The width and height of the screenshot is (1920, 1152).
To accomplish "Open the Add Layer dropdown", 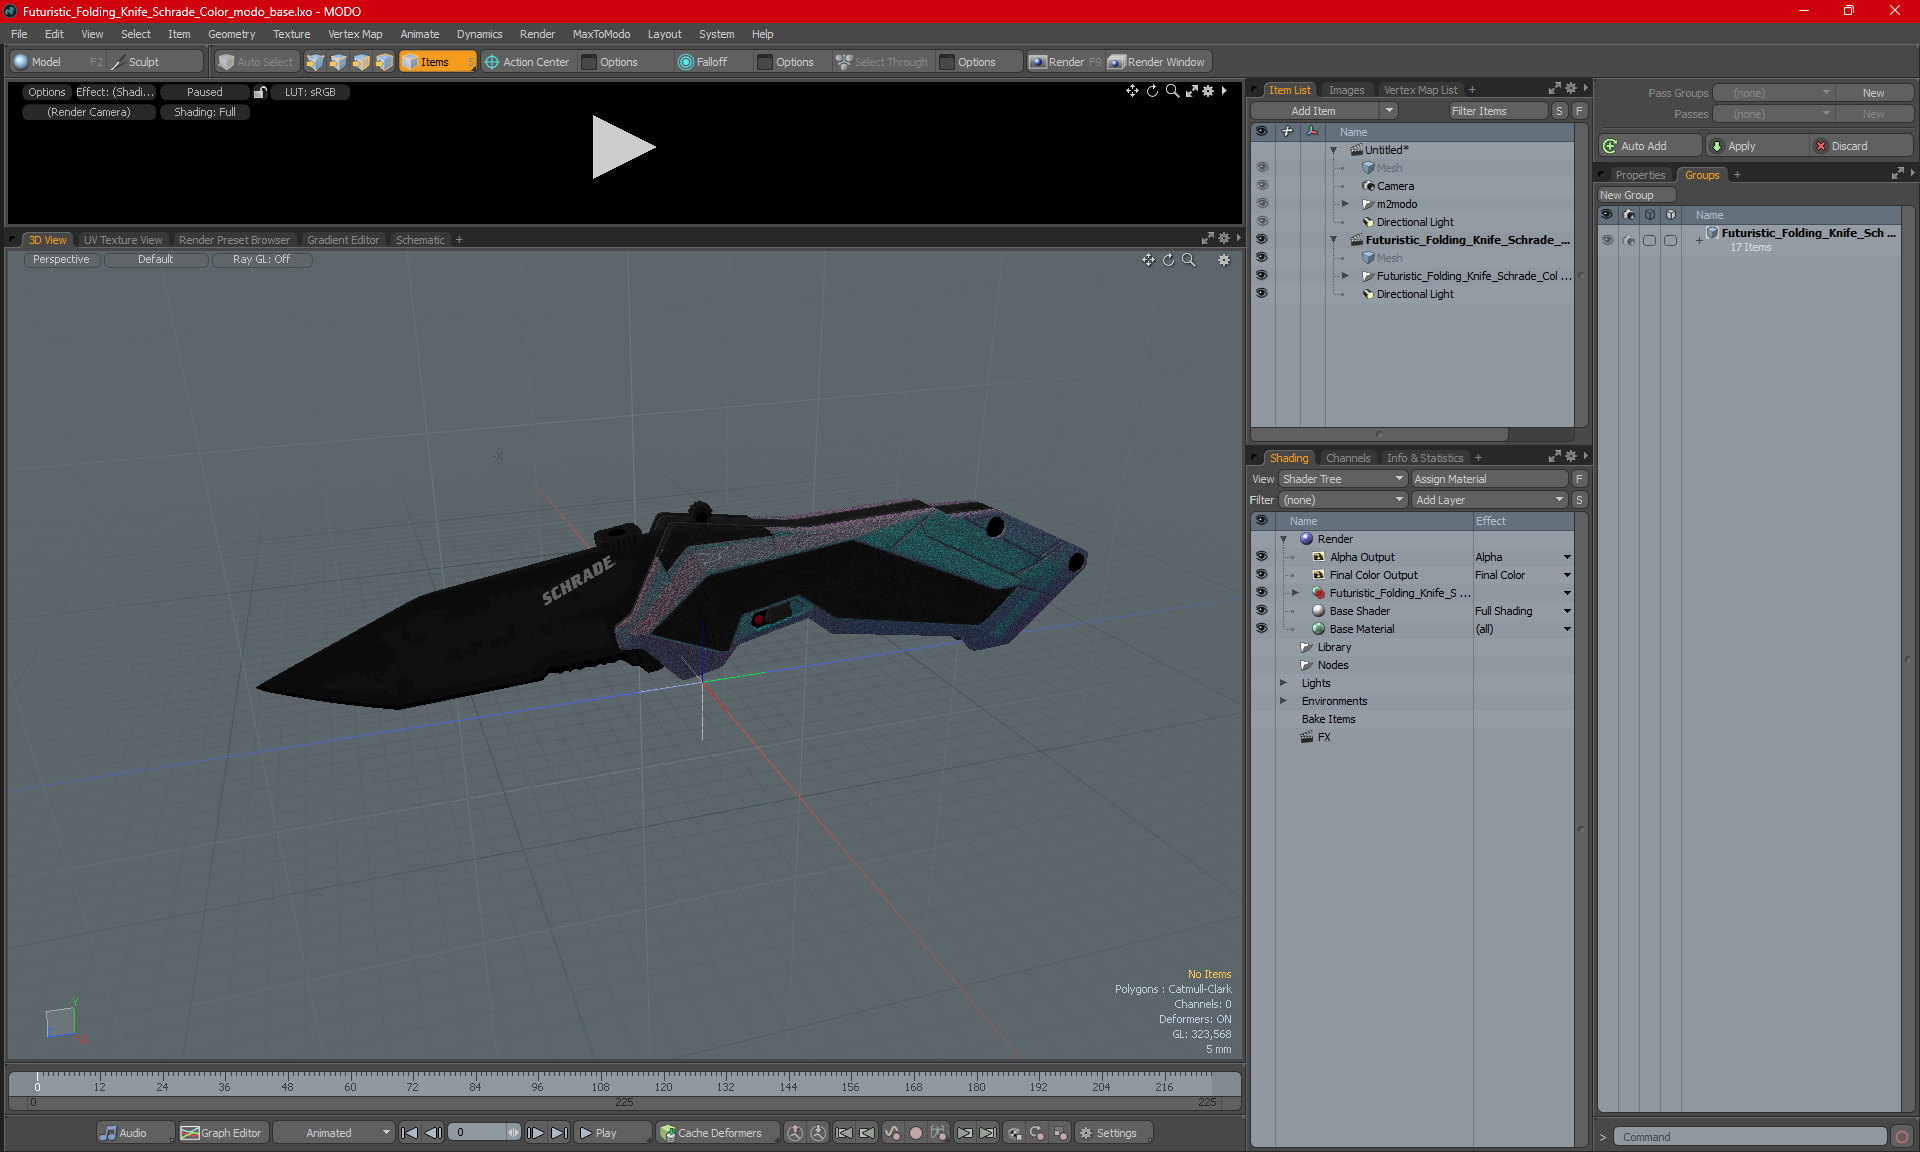I will click(x=1489, y=500).
